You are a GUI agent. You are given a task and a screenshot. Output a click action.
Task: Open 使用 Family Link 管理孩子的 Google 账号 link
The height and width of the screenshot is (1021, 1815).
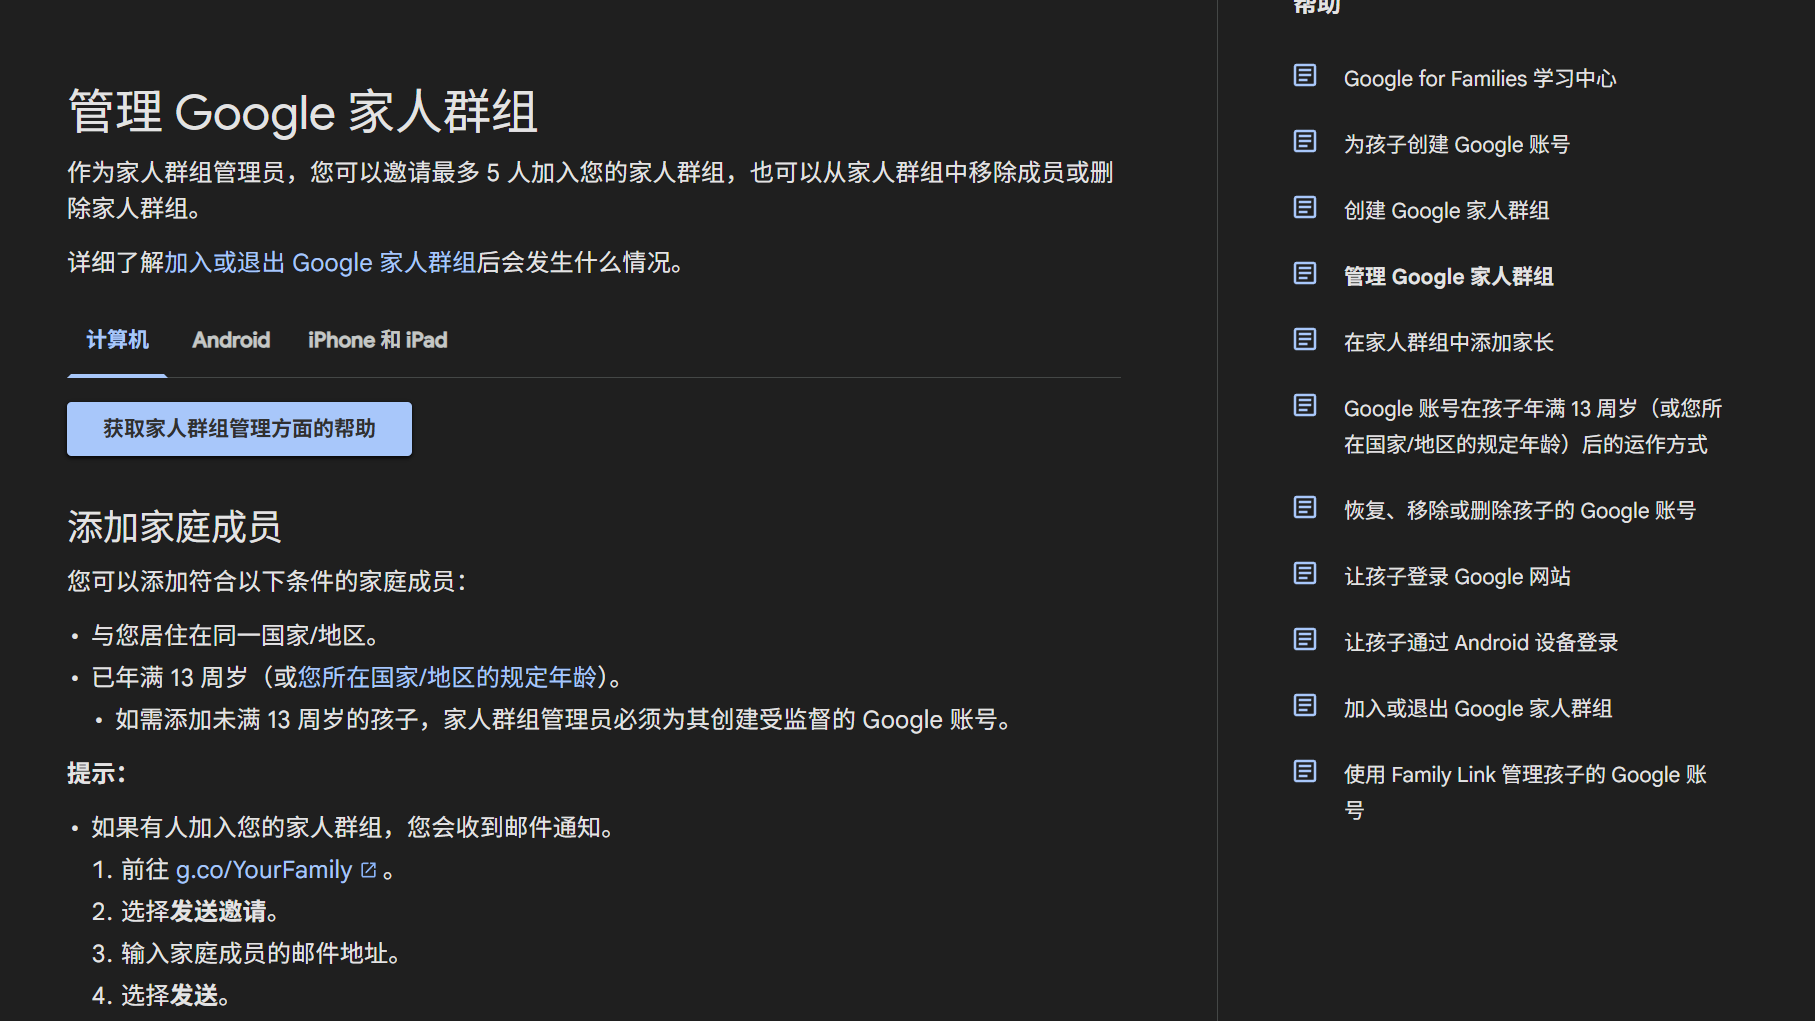(1525, 793)
